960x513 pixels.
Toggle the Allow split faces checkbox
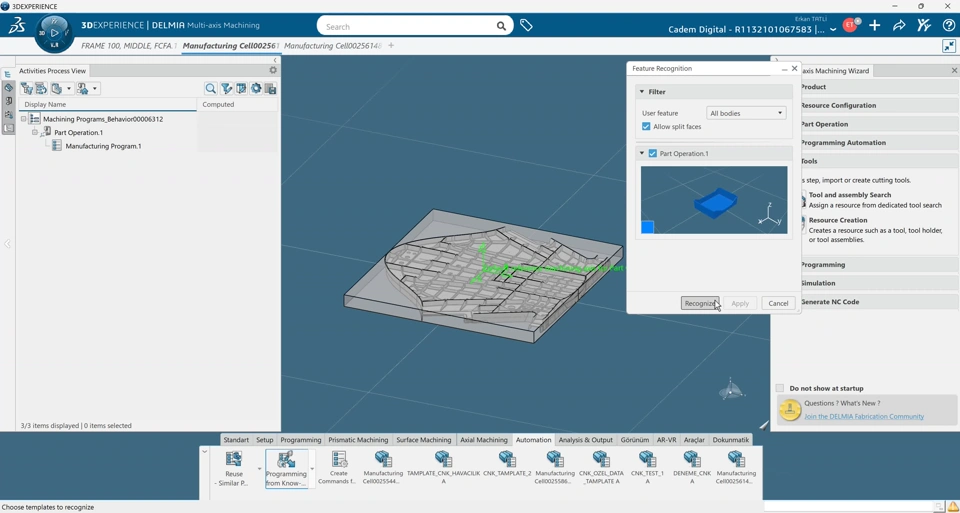646,127
